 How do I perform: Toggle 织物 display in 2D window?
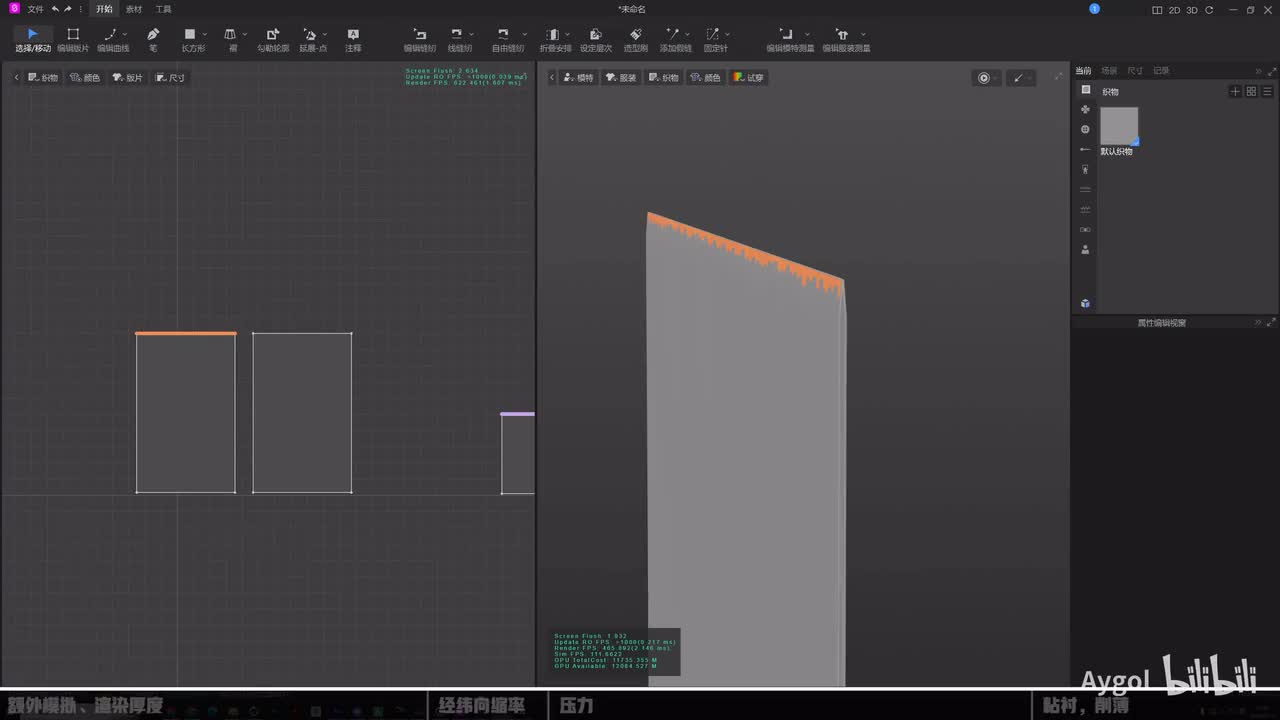pyautogui.click(x=43, y=77)
